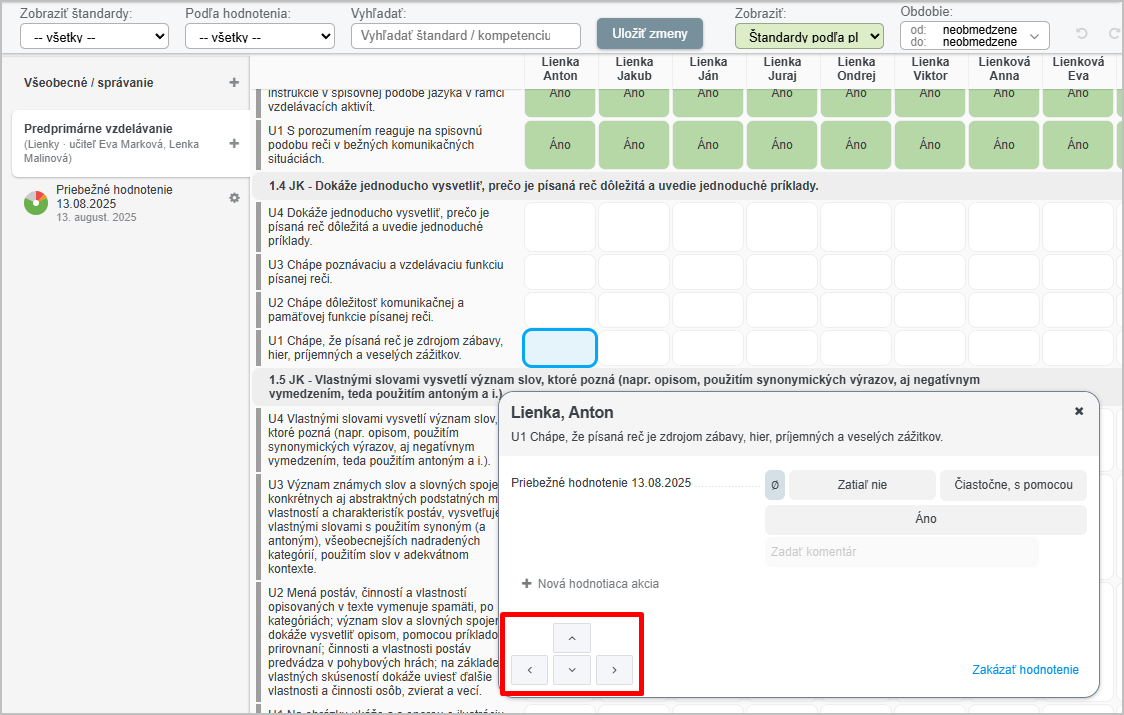This screenshot has height=715, width=1124.
Task: Click the down arrow navigation button
Action: pos(572,670)
